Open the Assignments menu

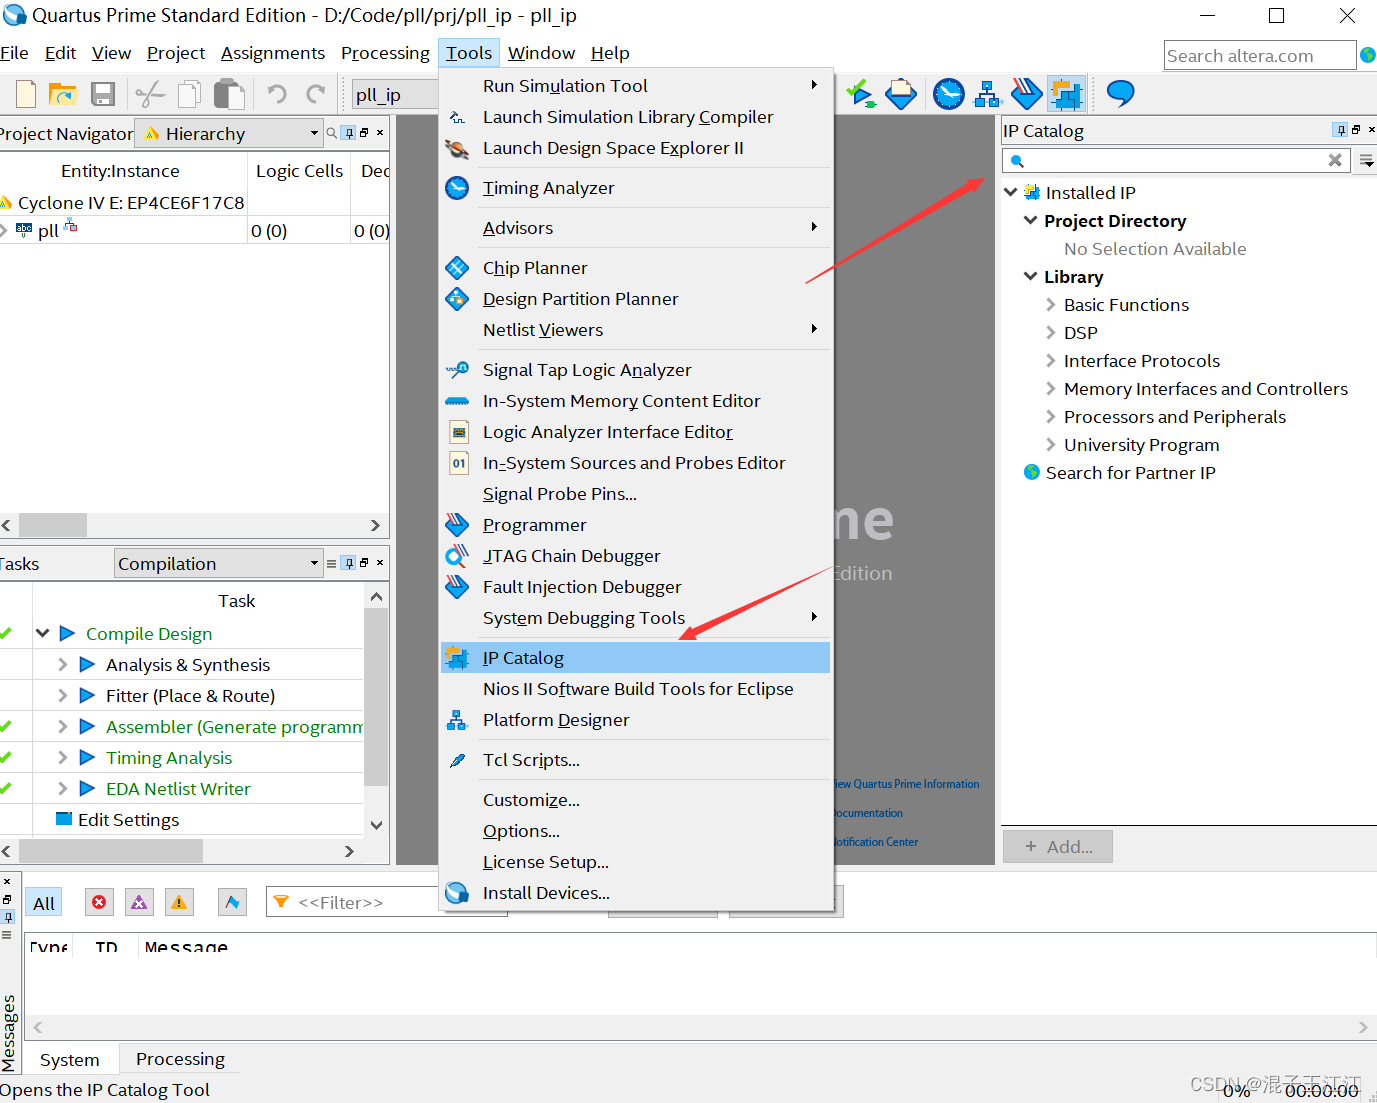(x=272, y=53)
